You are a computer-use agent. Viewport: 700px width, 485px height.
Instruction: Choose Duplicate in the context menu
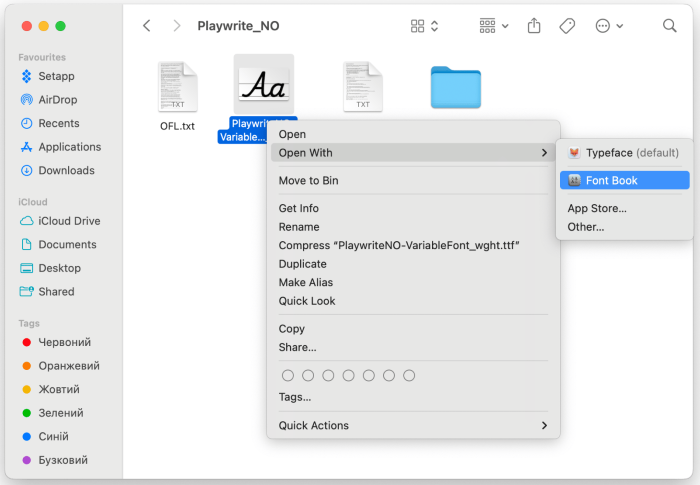click(413, 264)
